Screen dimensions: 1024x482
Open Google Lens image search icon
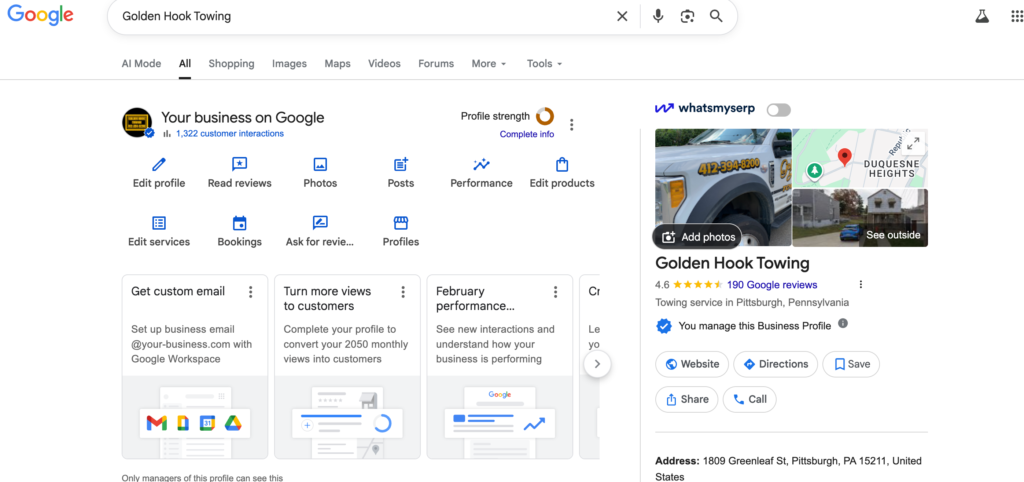(x=687, y=16)
